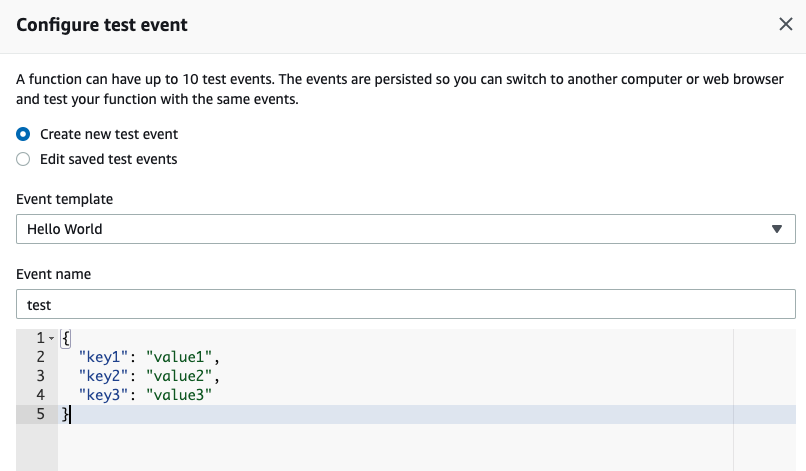Image resolution: width=806 pixels, height=471 pixels.
Task: Click highlighted line number 5 in gutter
Action: (x=41, y=414)
